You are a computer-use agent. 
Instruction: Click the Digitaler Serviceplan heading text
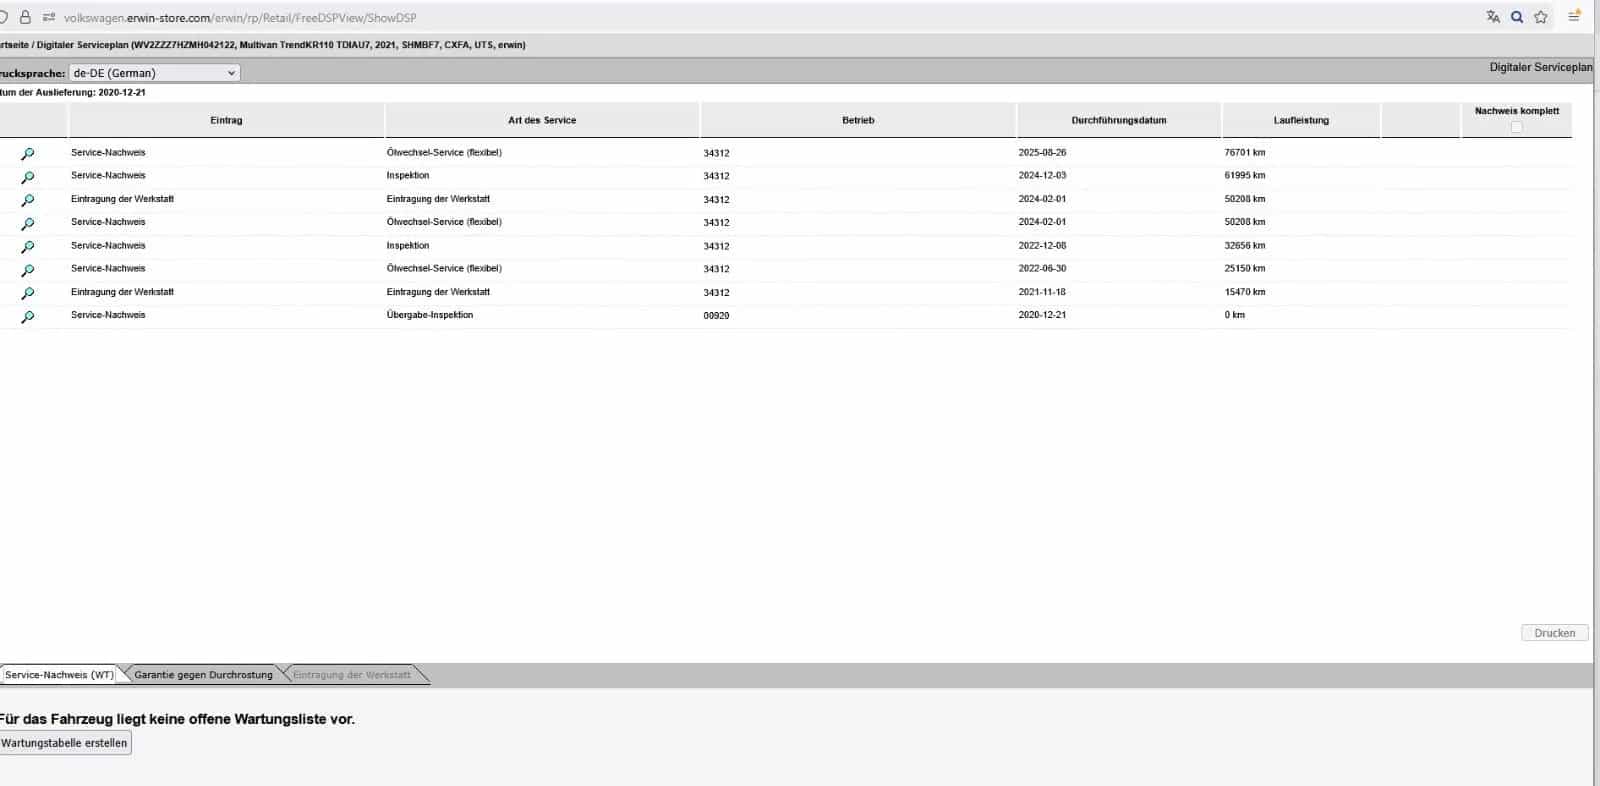pyautogui.click(x=1540, y=68)
